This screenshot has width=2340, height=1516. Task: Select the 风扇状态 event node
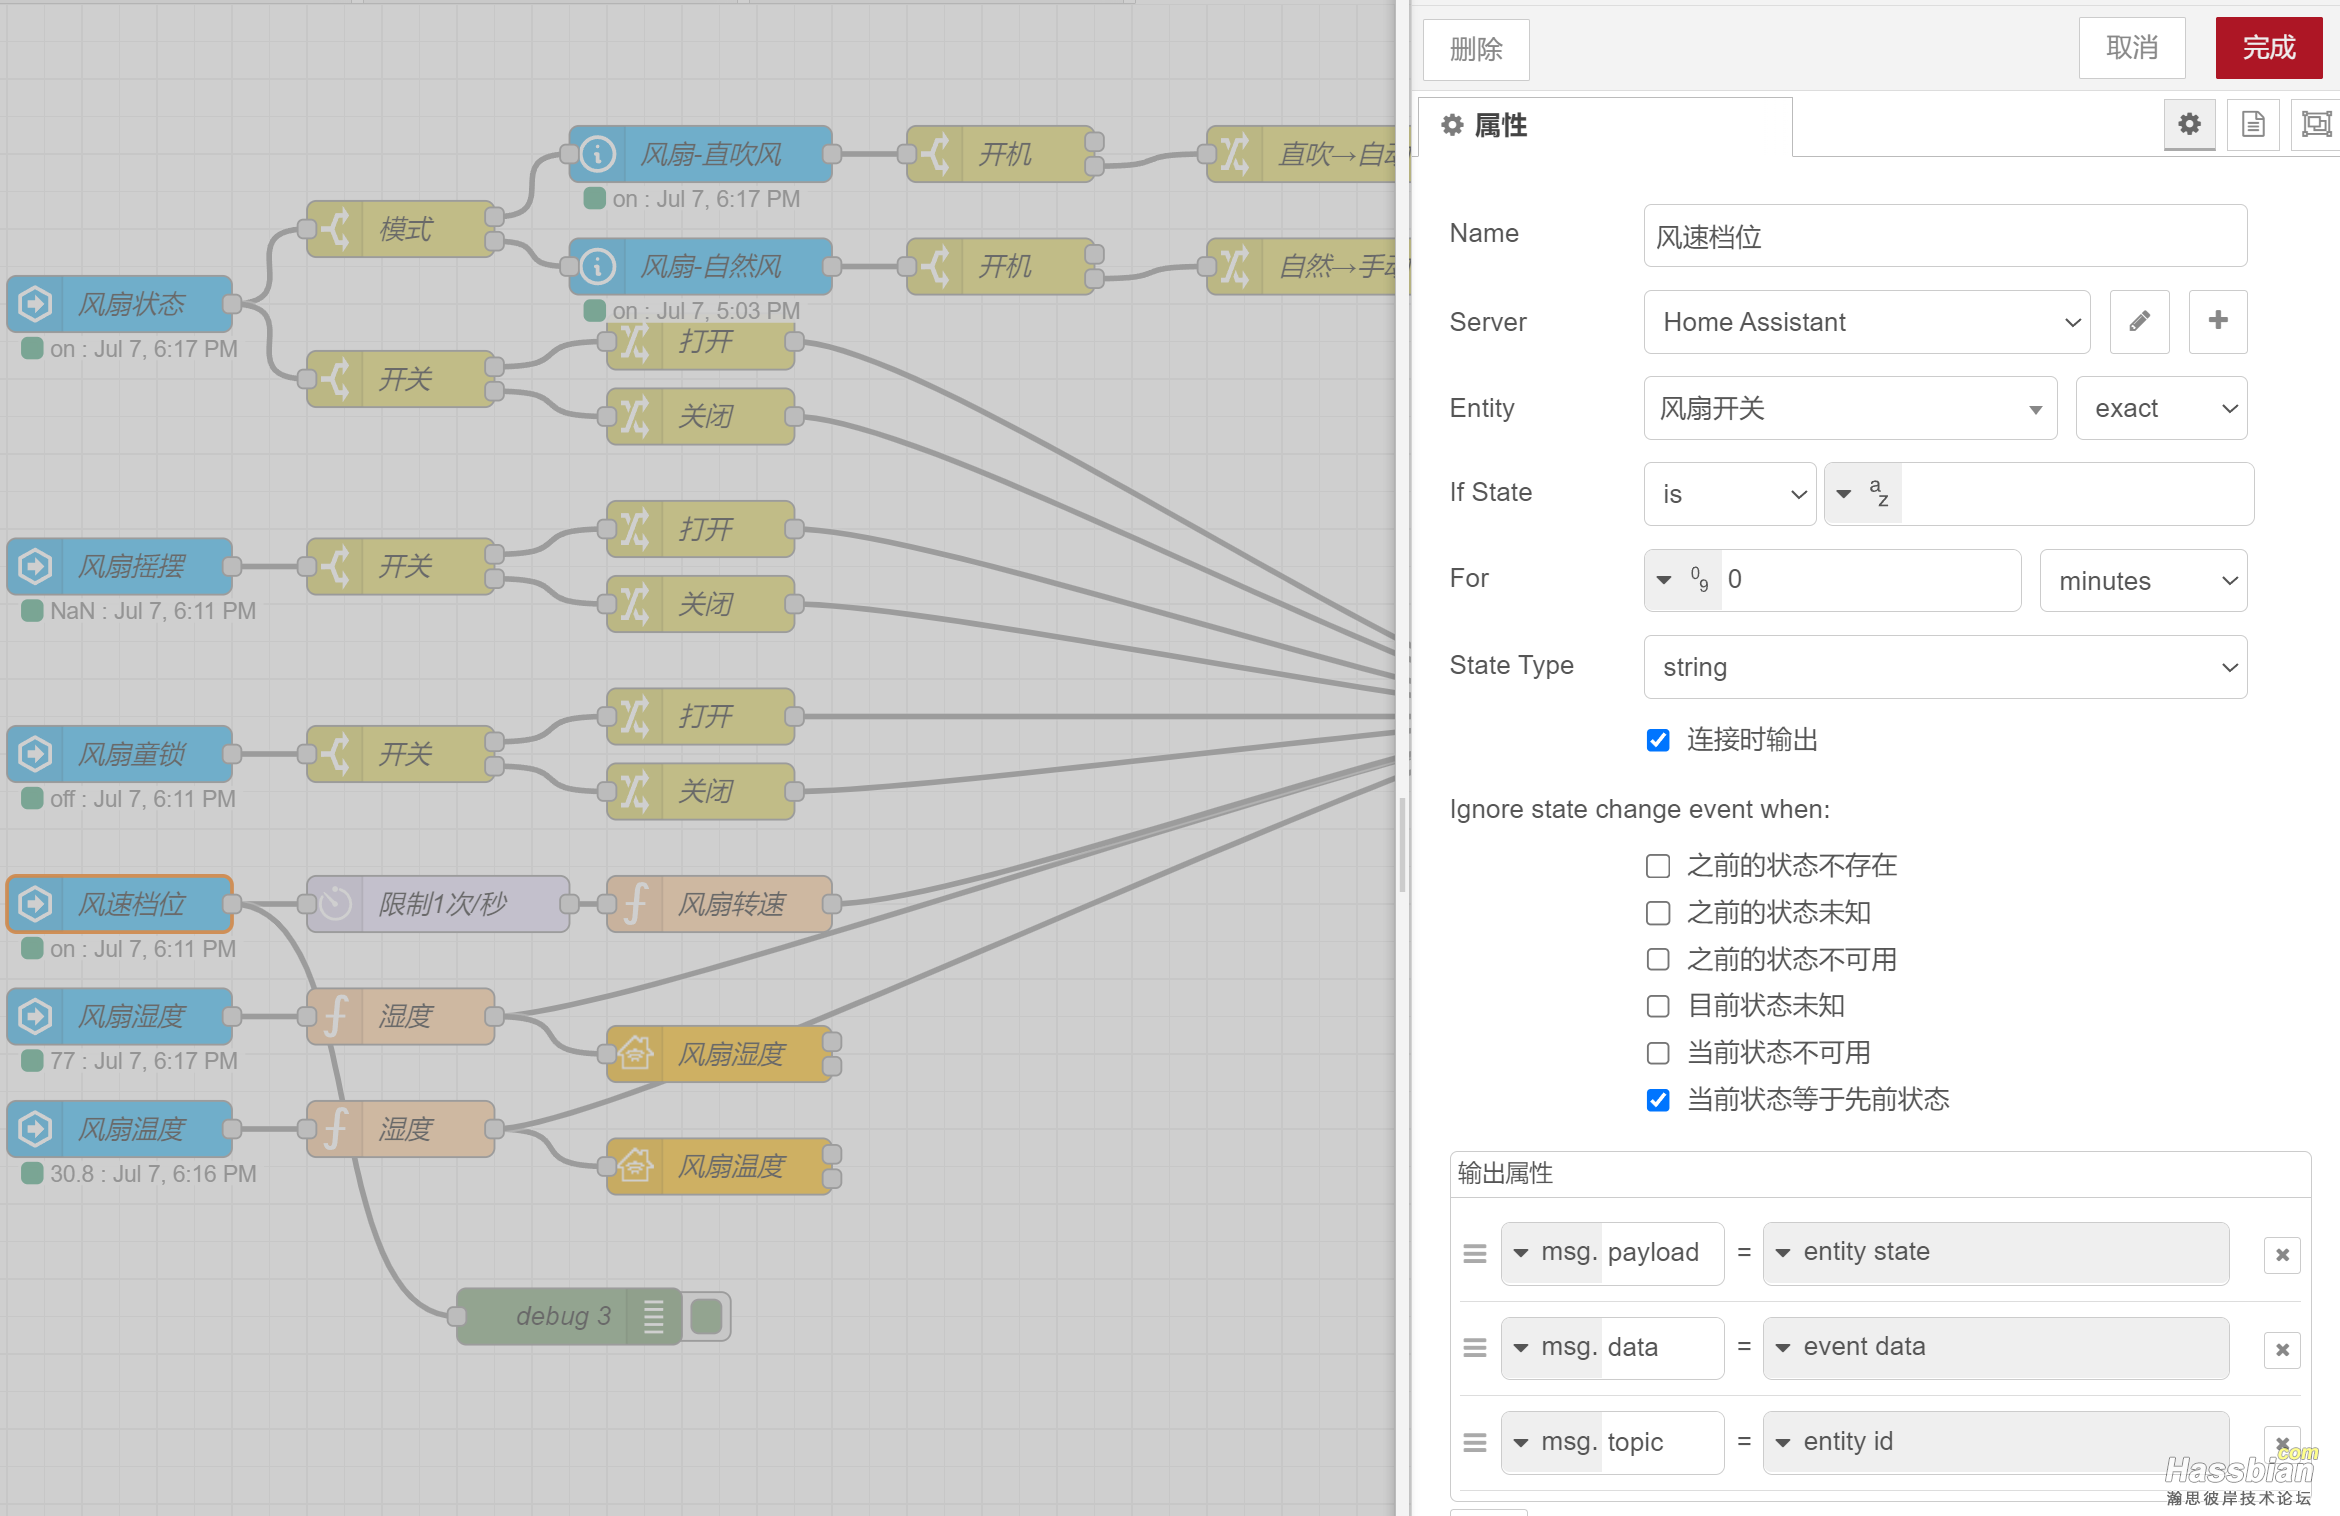coord(120,304)
